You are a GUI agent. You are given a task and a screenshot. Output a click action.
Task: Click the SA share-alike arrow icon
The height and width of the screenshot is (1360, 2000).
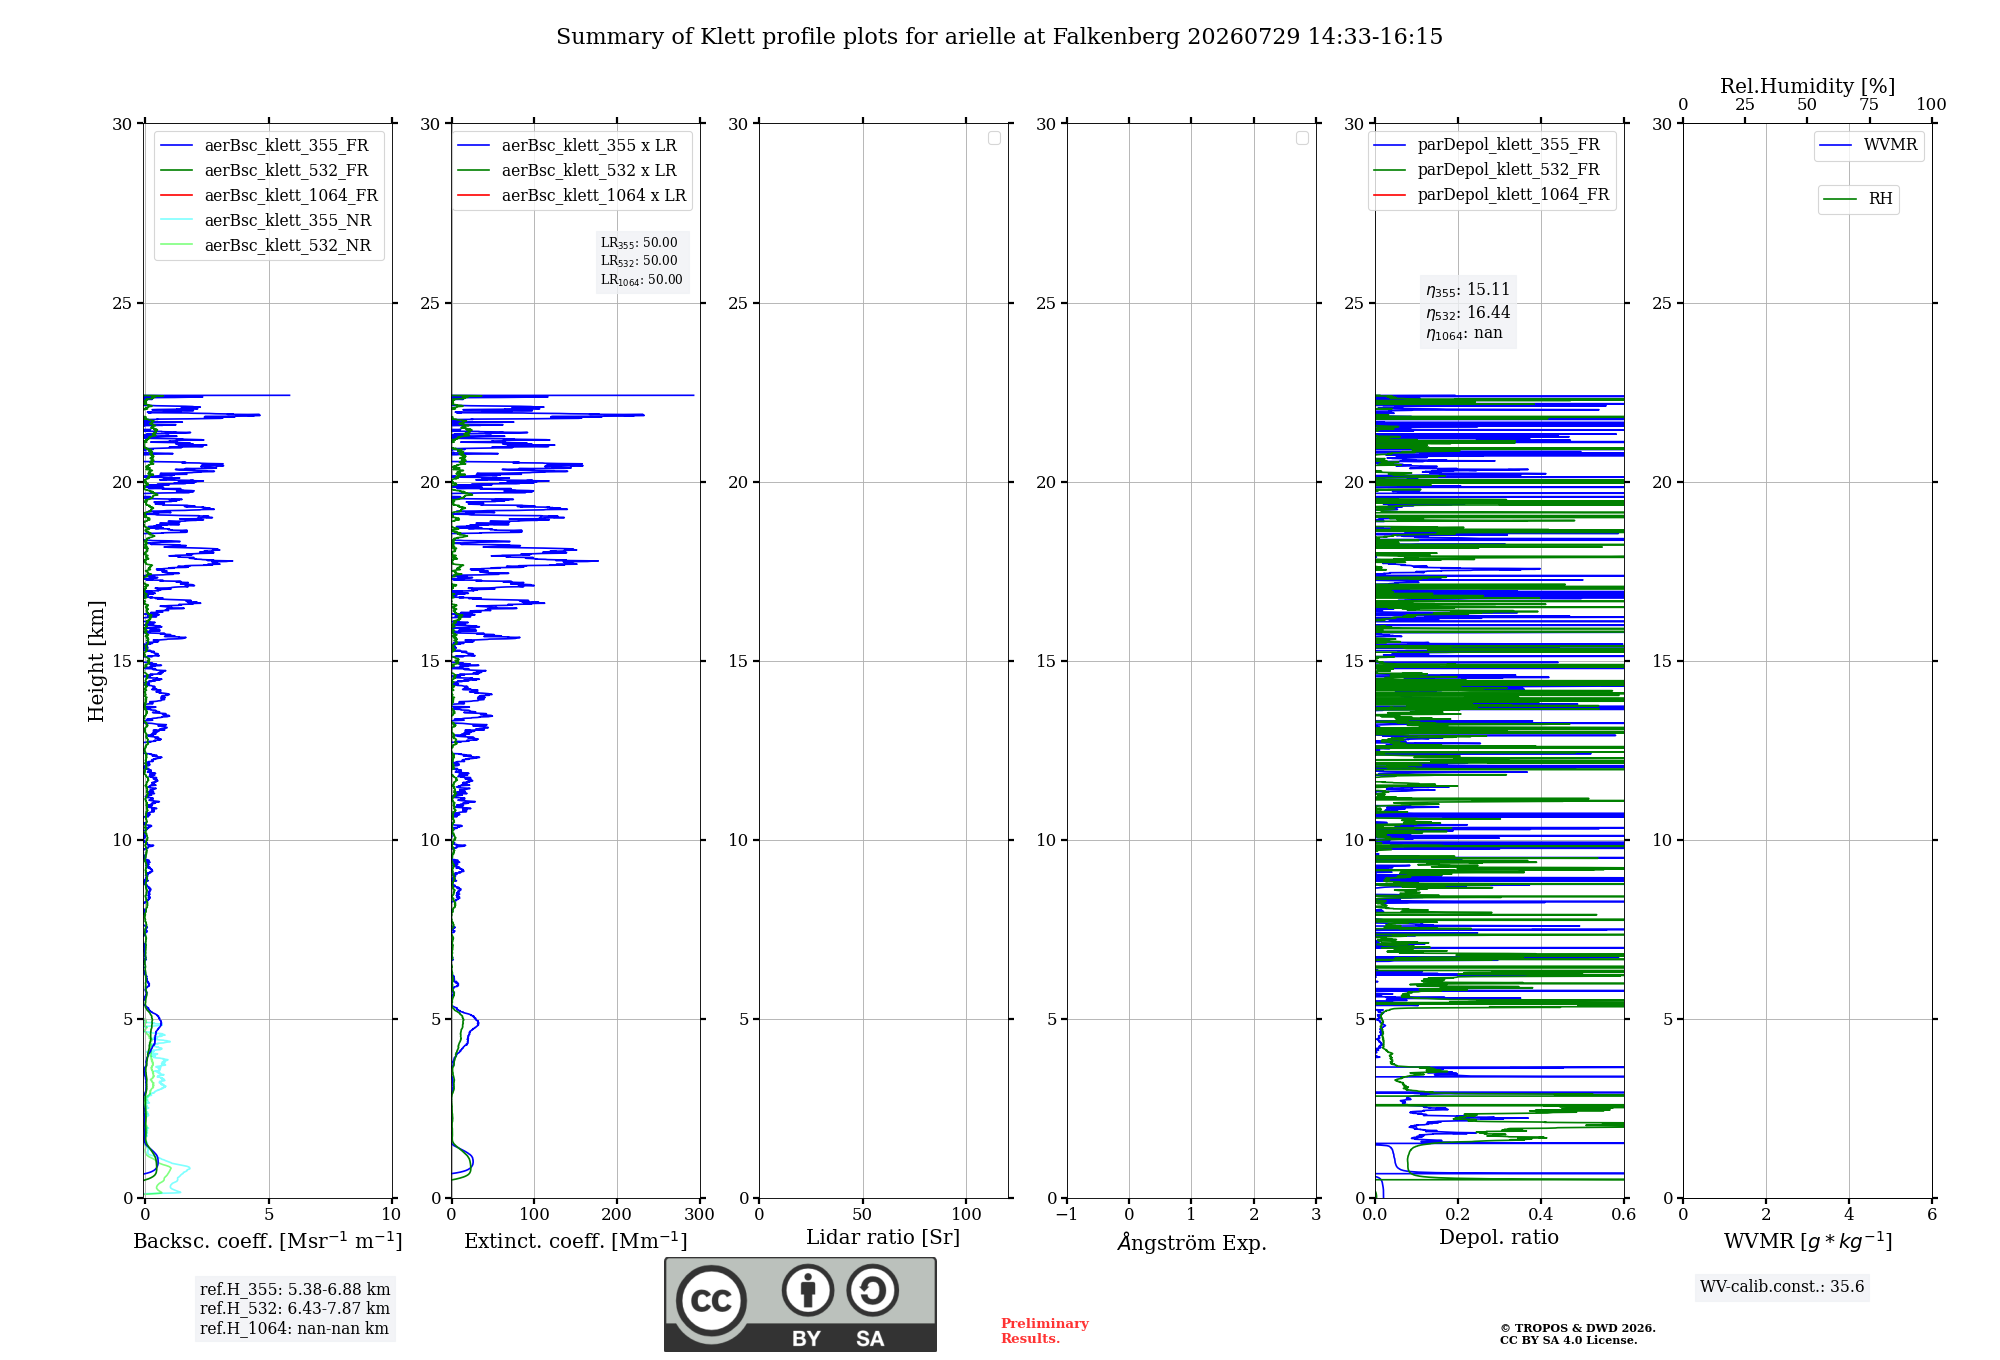point(872,1290)
